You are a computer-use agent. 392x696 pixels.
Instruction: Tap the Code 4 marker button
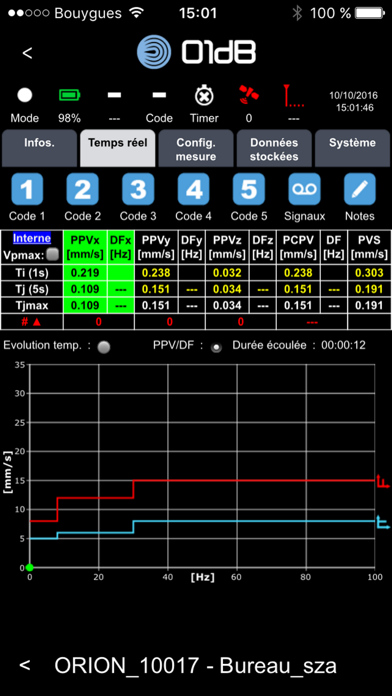point(194,189)
